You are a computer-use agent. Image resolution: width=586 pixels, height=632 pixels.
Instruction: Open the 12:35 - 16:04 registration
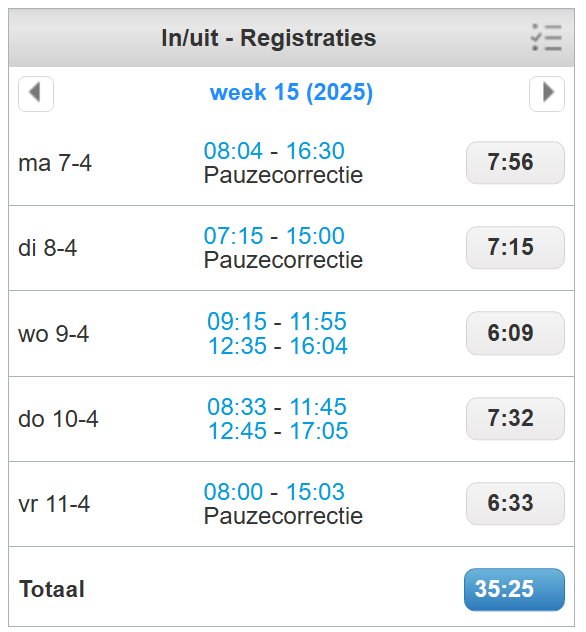(278, 346)
